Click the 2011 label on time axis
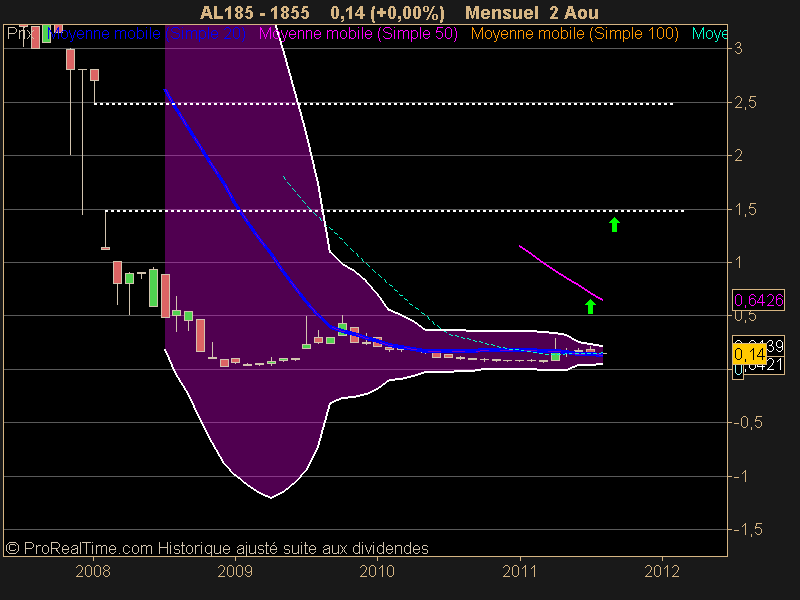 click(x=520, y=571)
